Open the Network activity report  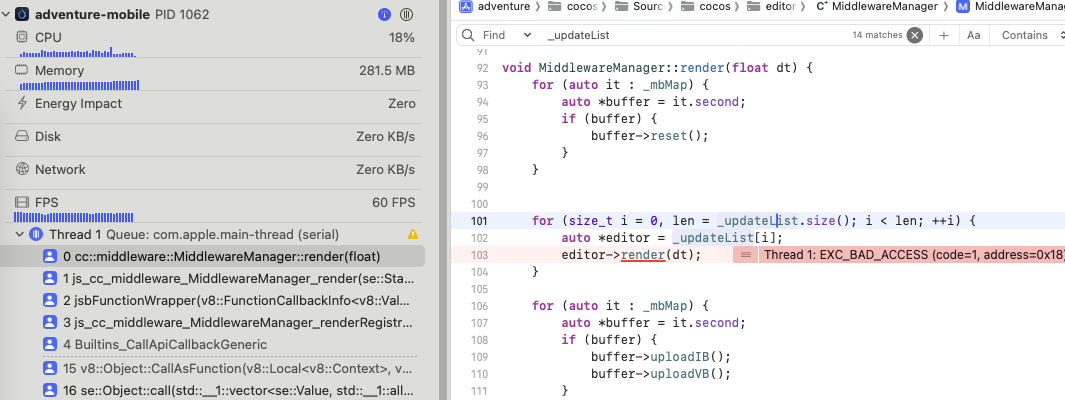(215, 169)
